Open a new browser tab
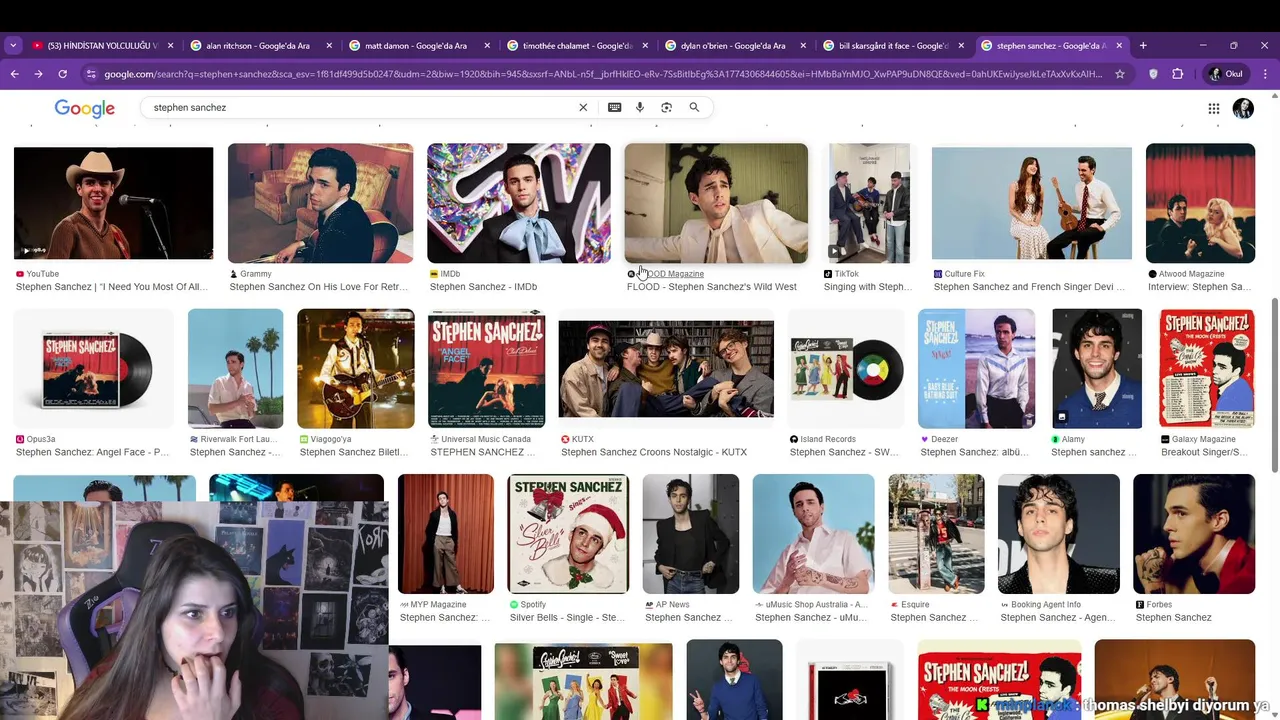Image resolution: width=1280 pixels, height=720 pixels. (1143, 45)
